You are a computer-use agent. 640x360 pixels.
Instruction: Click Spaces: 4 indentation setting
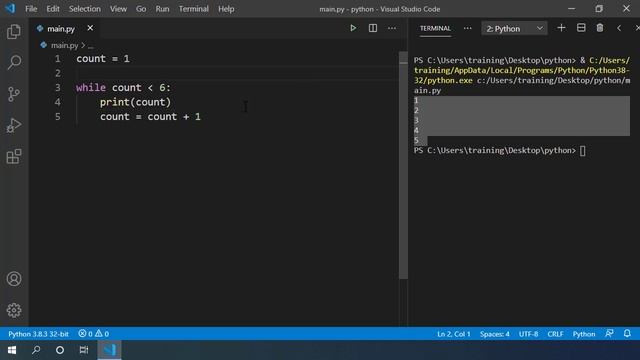pos(494,334)
